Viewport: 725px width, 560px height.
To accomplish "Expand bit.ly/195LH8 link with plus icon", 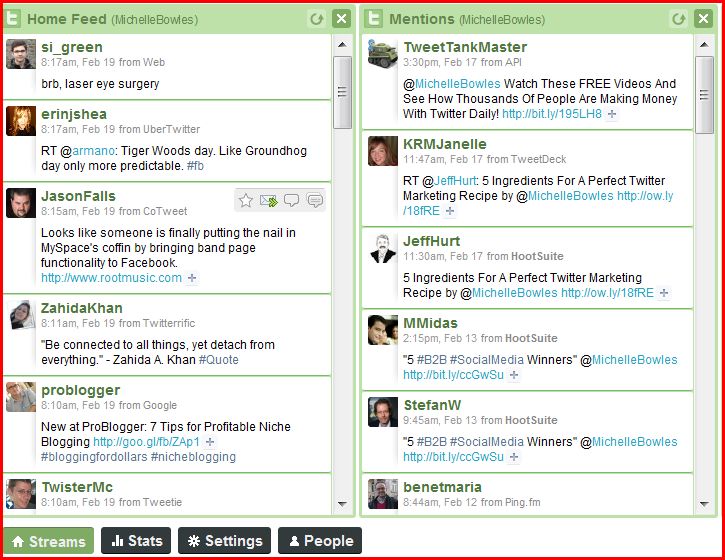I will click(612, 114).
